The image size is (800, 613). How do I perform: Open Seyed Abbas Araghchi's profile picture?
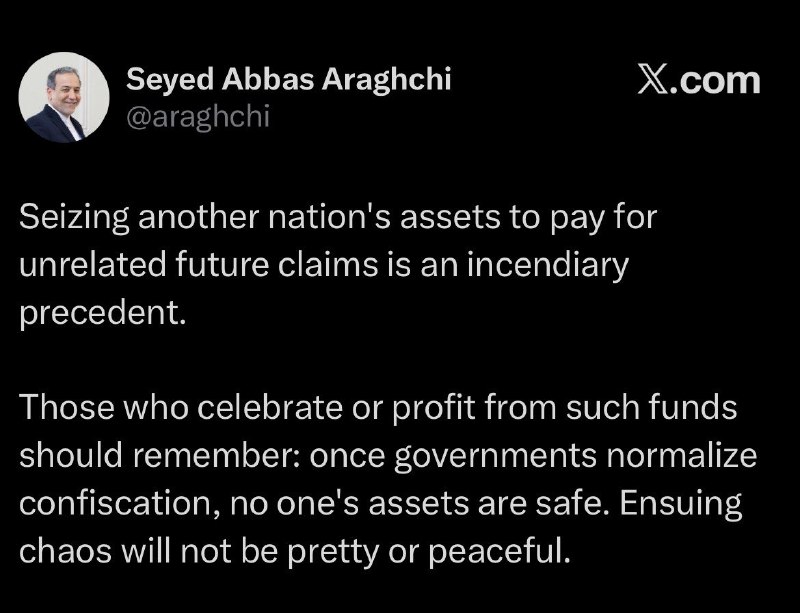pos(64,97)
